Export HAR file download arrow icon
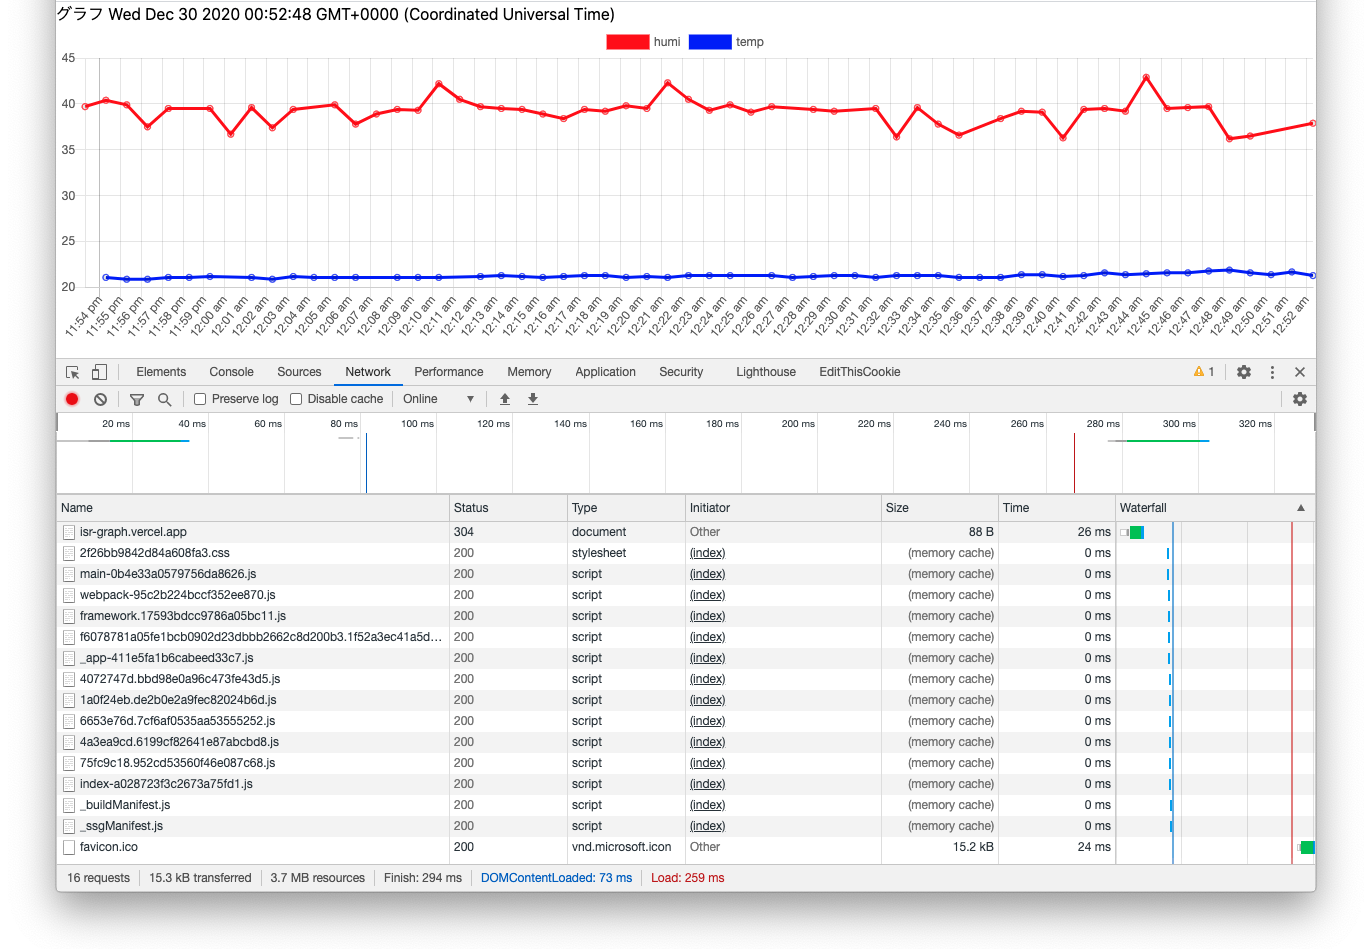The height and width of the screenshot is (949, 1372). (533, 399)
